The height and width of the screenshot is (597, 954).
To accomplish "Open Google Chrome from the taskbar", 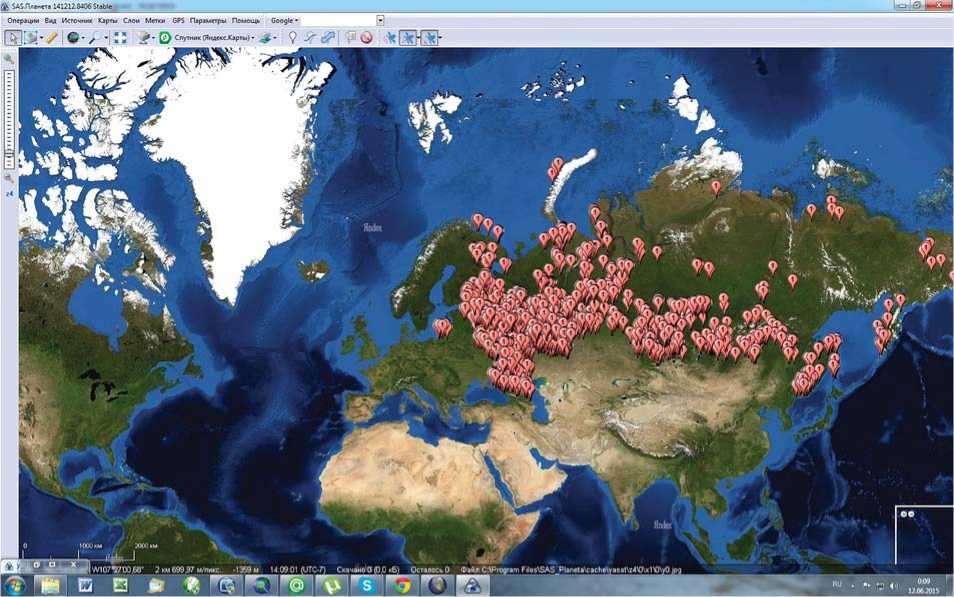I will [402, 585].
